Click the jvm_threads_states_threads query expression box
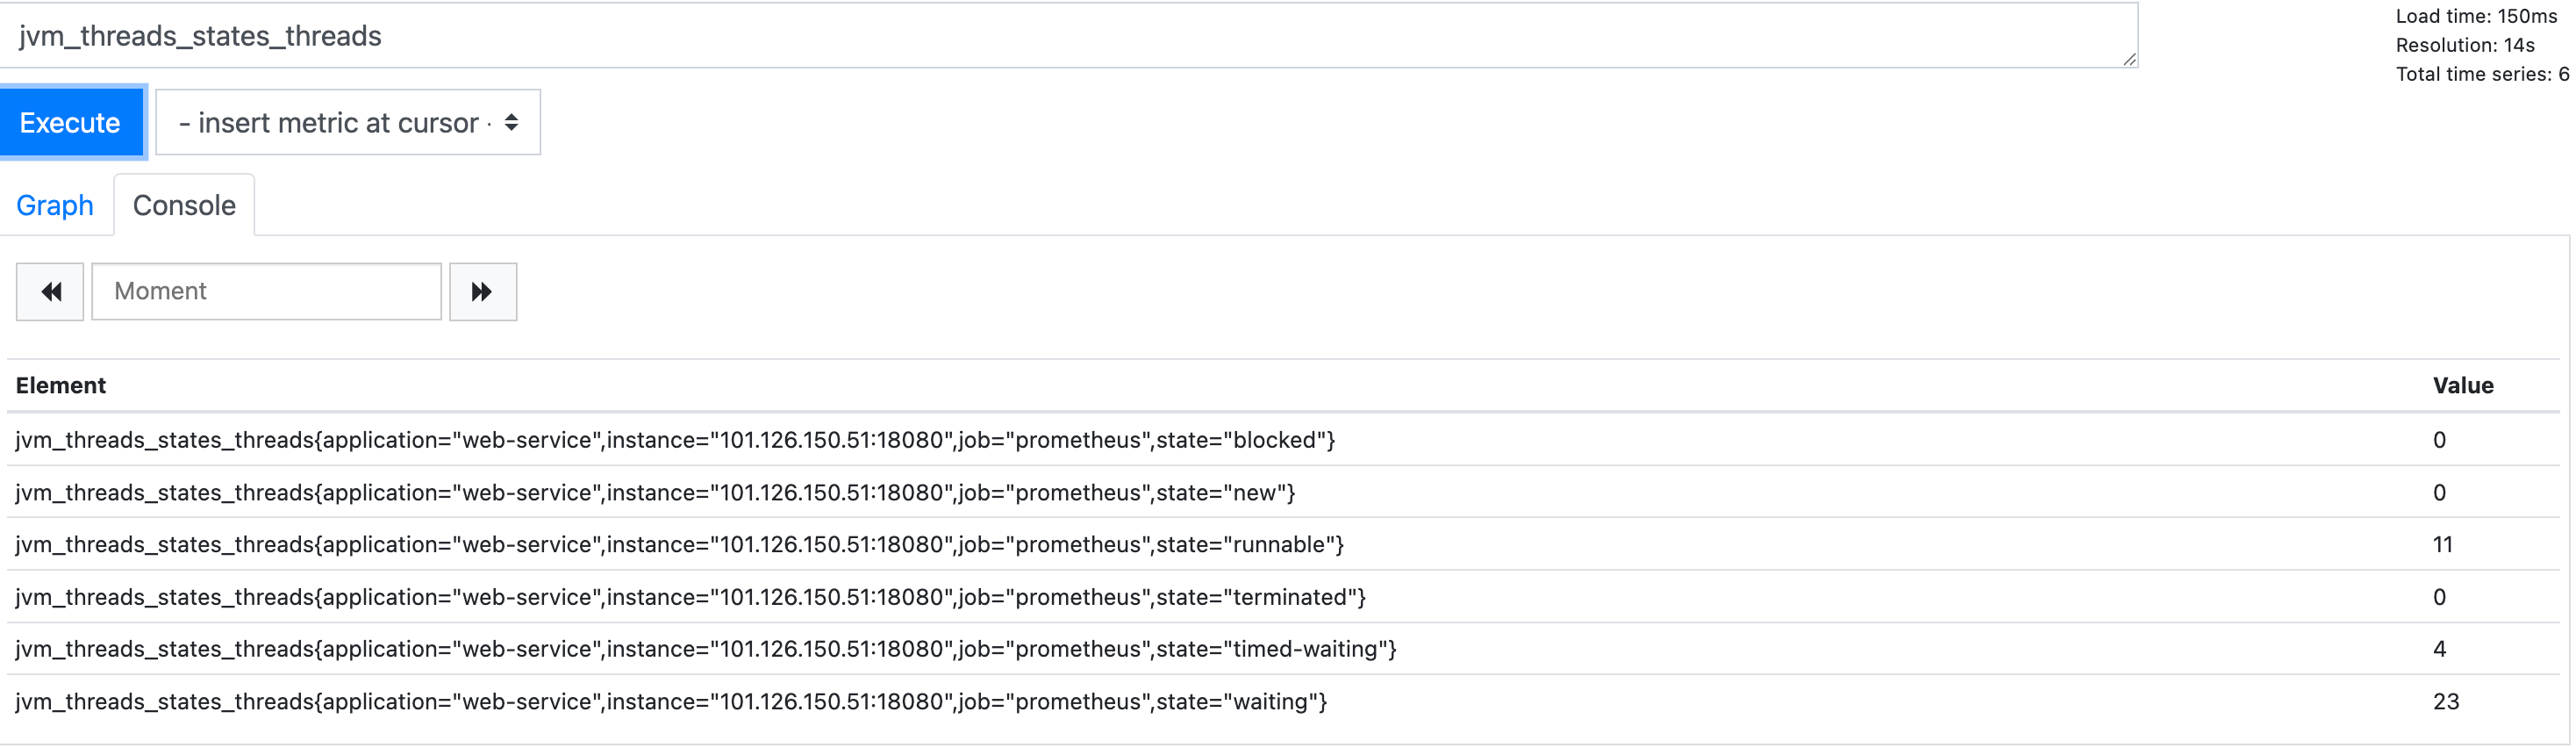Viewport: 2576px width, 748px height. [1068, 36]
